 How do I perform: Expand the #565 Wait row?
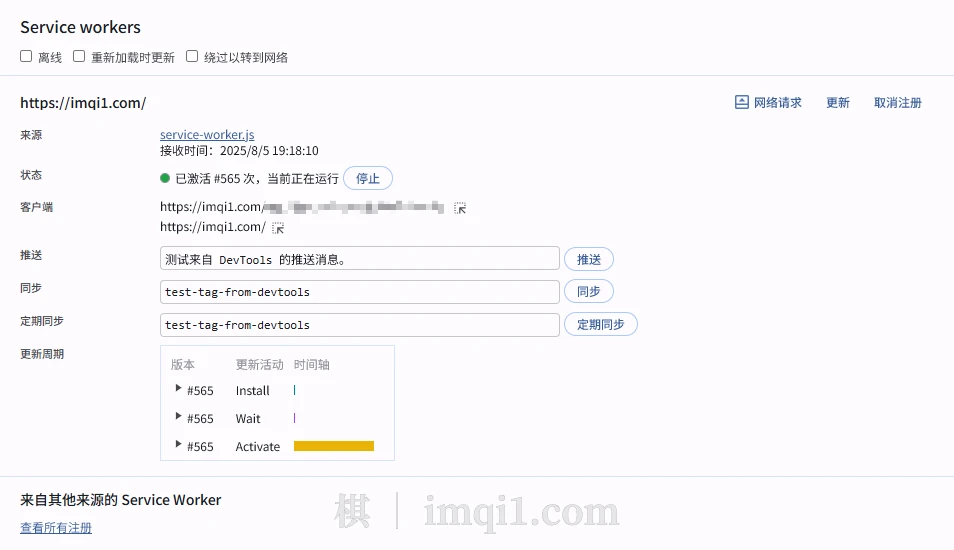tap(178, 417)
